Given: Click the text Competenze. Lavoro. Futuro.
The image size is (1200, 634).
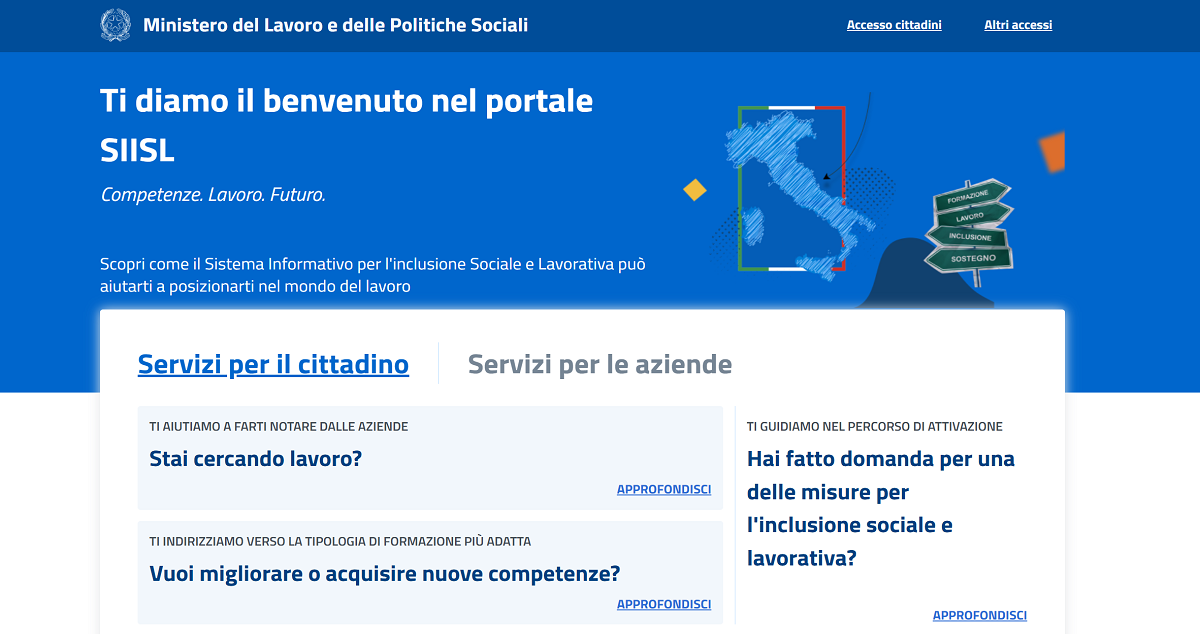Looking at the screenshot, I should pyautogui.click(x=213, y=195).
